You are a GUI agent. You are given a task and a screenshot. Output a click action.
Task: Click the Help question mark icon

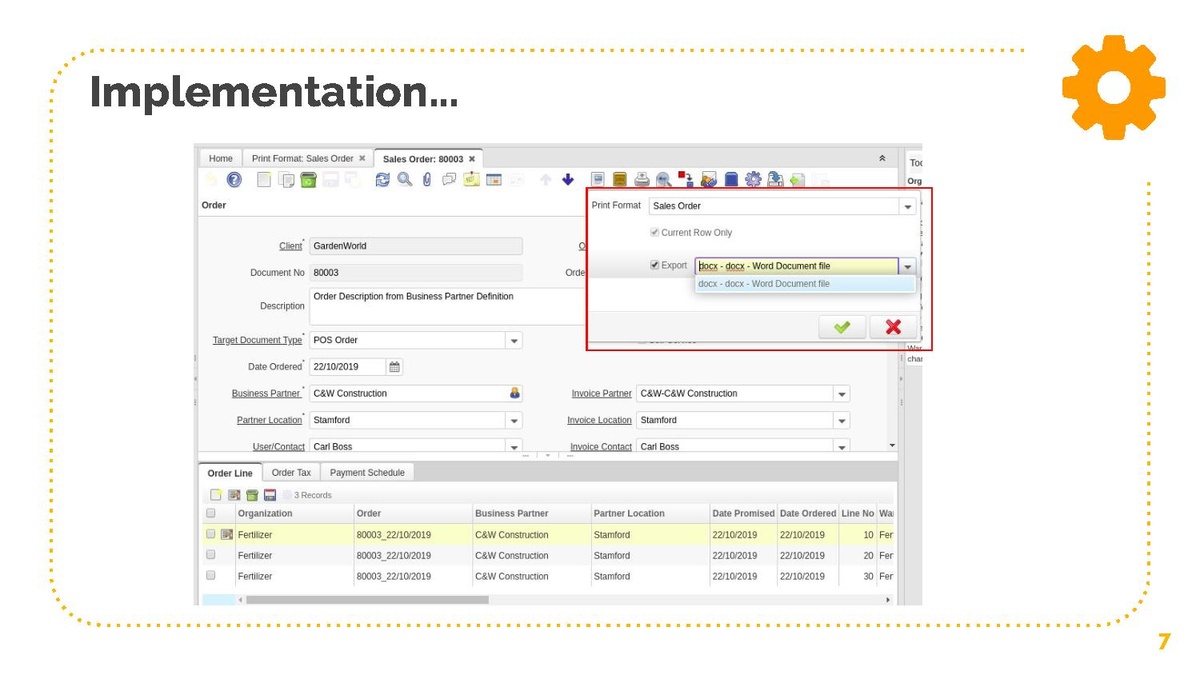[234, 180]
